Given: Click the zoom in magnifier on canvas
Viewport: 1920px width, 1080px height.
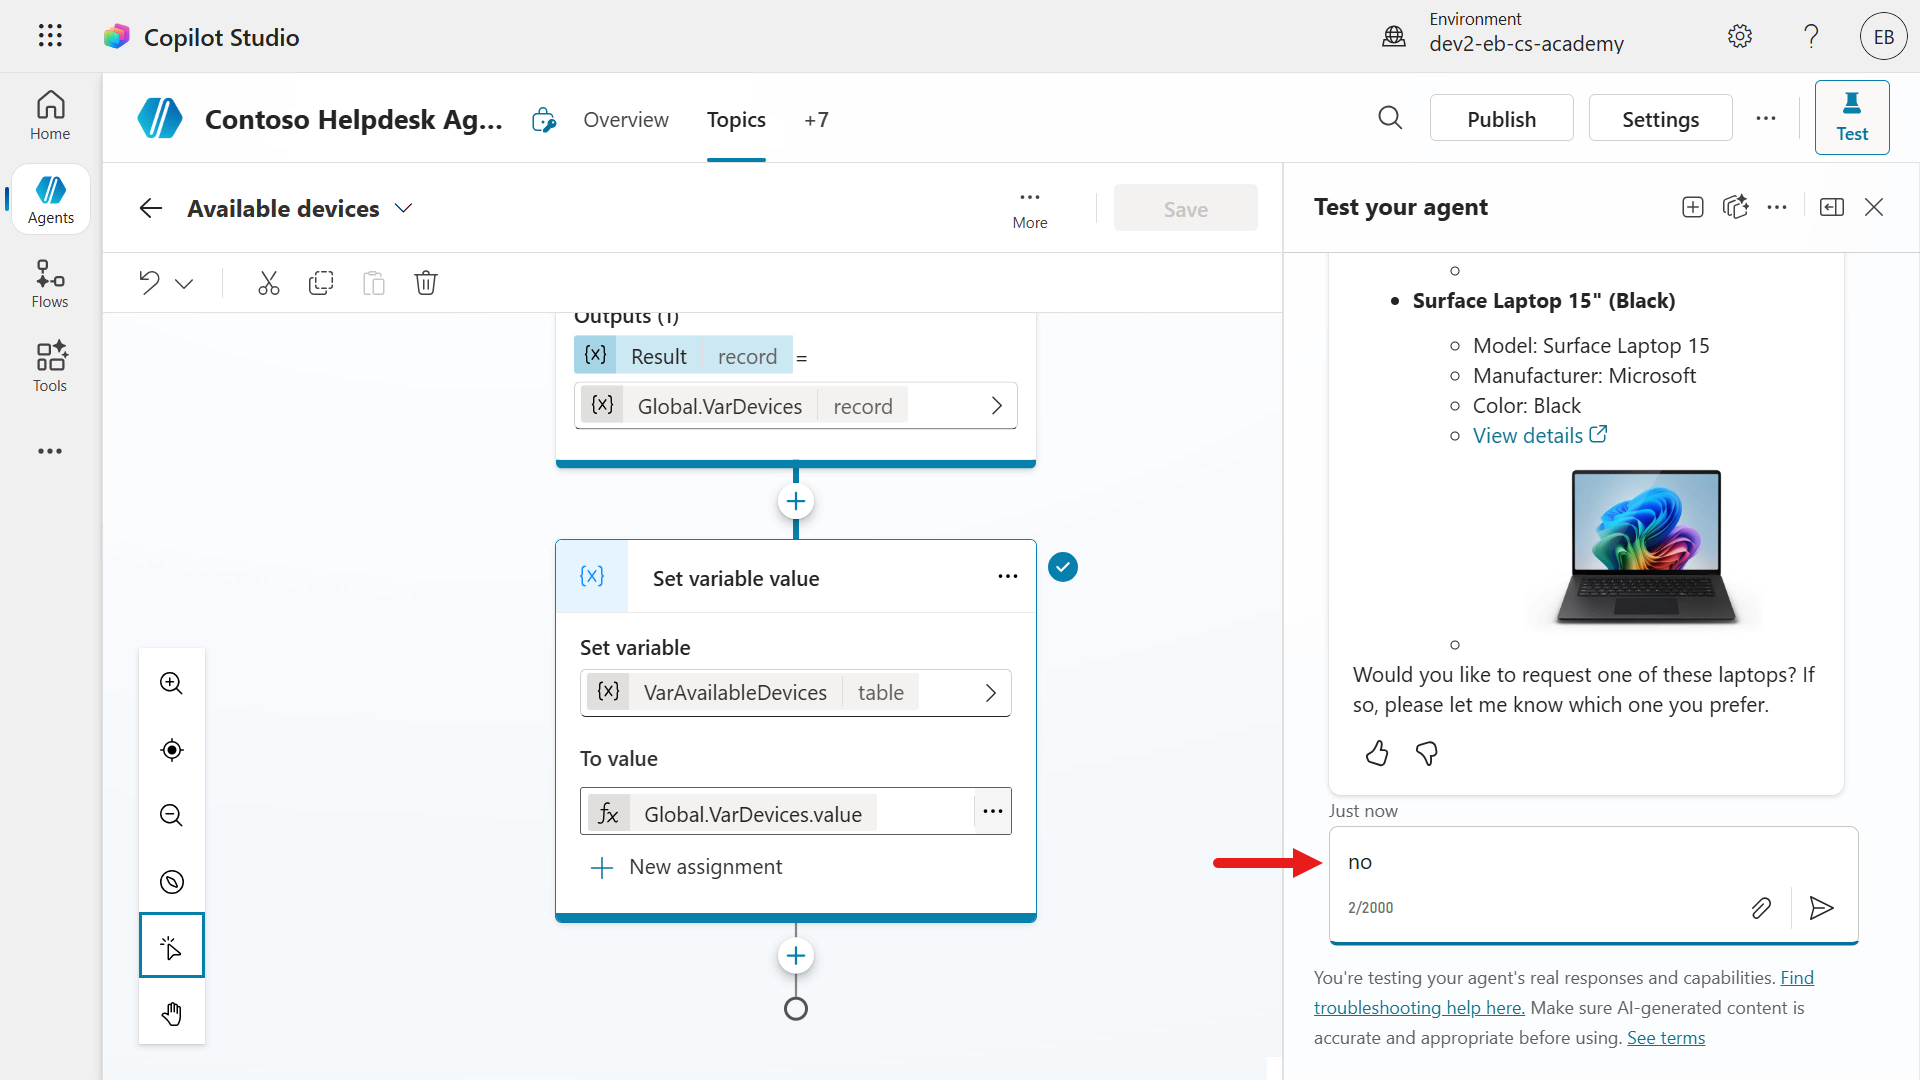Looking at the screenshot, I should [x=172, y=683].
